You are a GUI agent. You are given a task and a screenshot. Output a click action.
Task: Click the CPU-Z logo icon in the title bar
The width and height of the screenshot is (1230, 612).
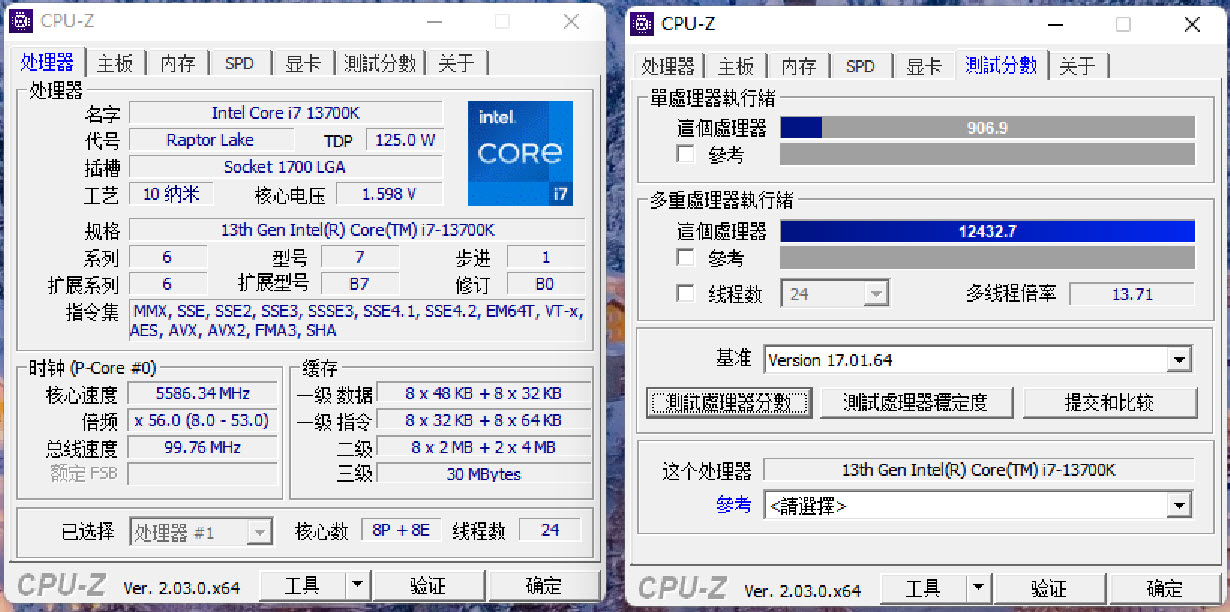coord(23,19)
